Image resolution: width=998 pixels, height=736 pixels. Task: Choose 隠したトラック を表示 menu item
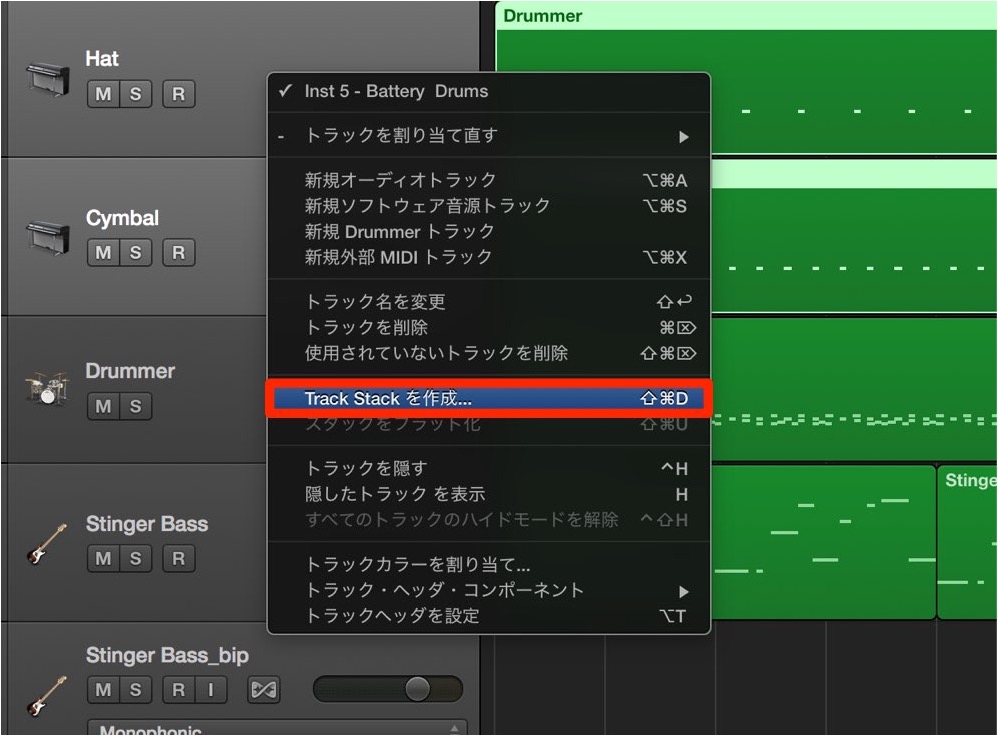click(489, 494)
